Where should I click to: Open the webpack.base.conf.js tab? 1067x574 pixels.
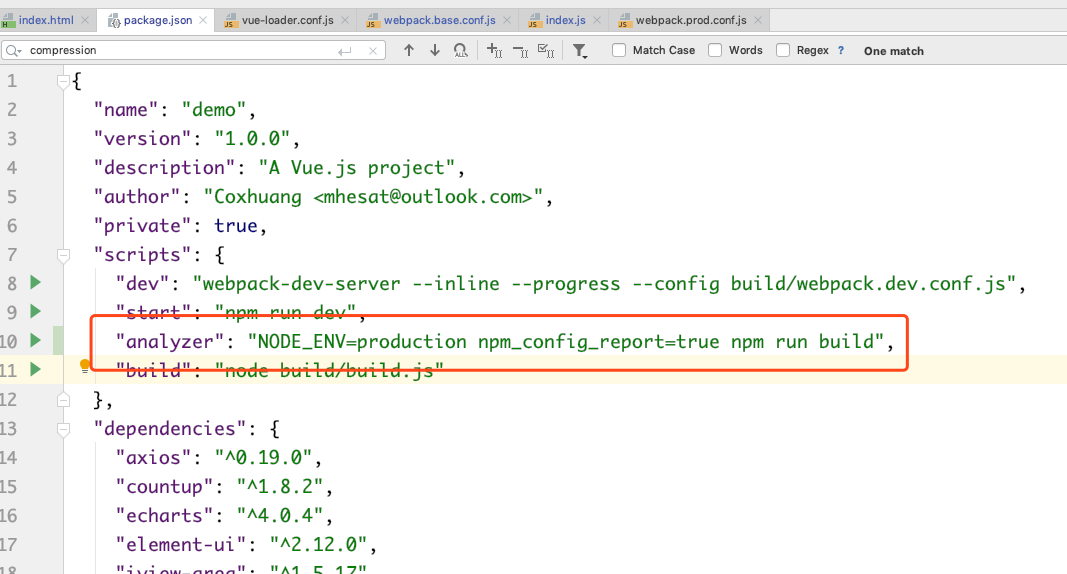point(440,20)
